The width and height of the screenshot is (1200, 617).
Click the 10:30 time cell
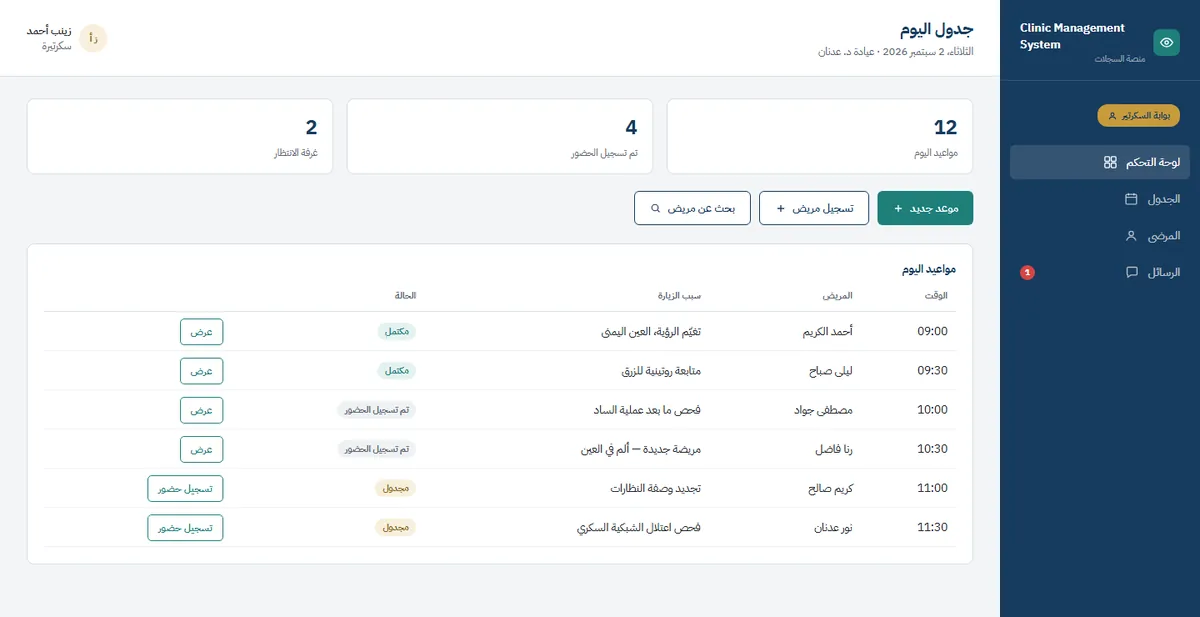(x=932, y=449)
